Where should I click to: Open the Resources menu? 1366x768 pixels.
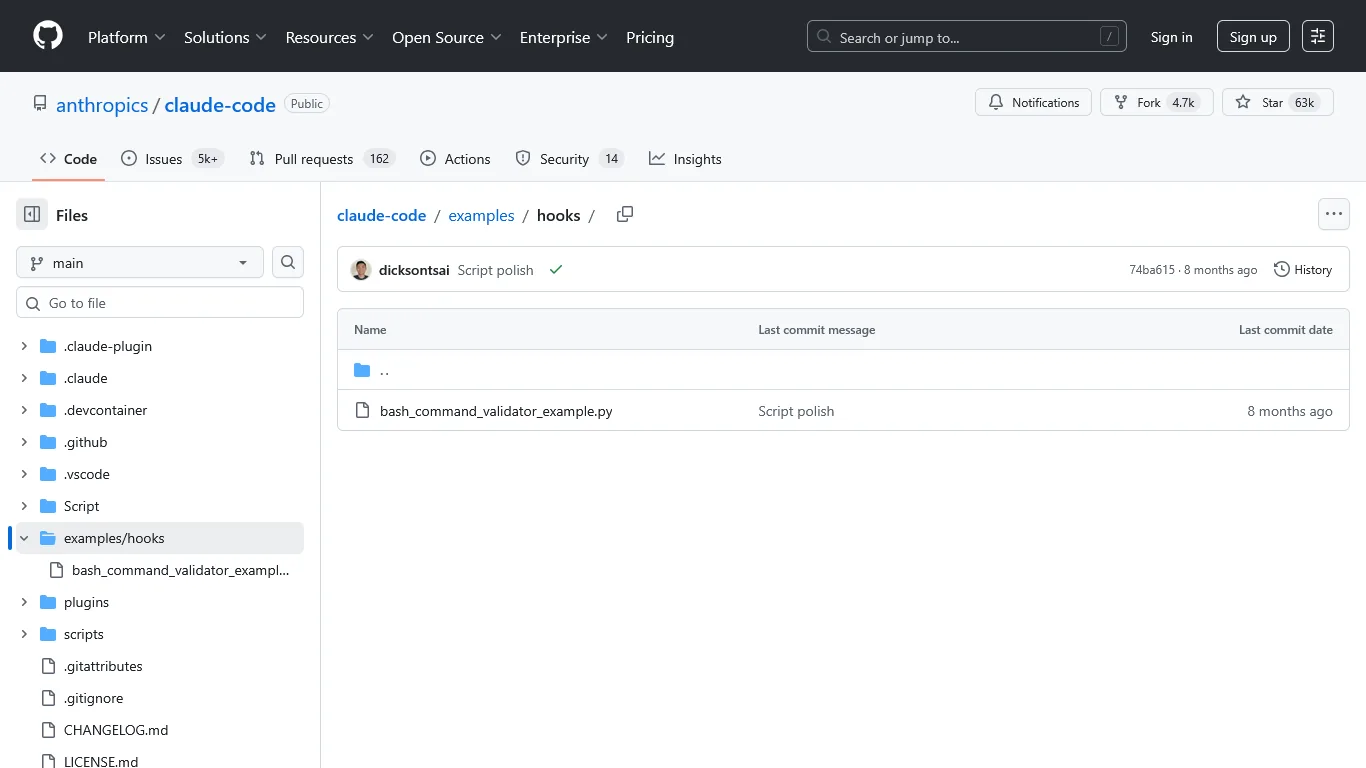coord(329,37)
